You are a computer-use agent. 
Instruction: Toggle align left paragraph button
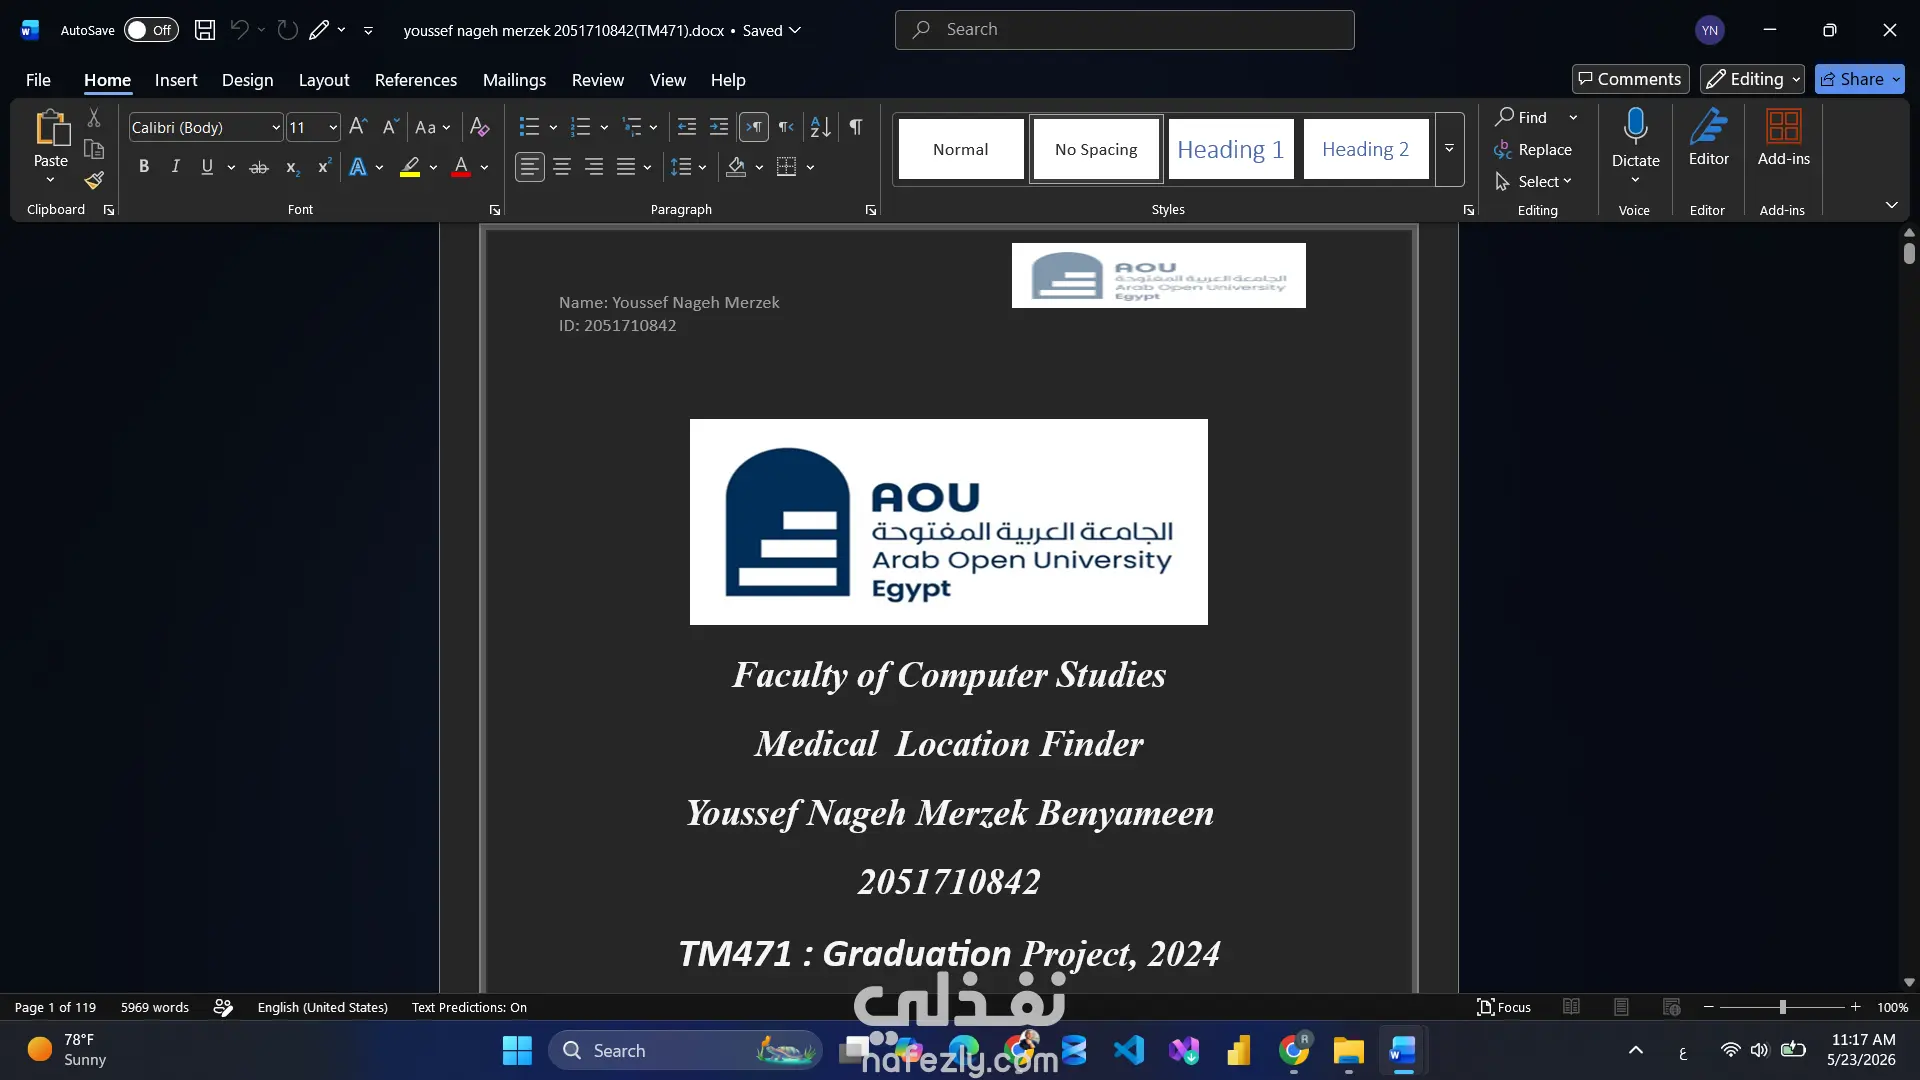coord(530,167)
